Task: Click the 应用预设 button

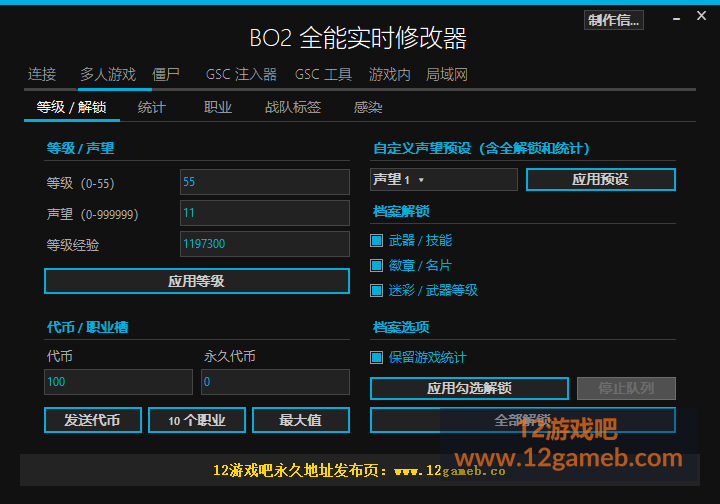Action: (601, 179)
